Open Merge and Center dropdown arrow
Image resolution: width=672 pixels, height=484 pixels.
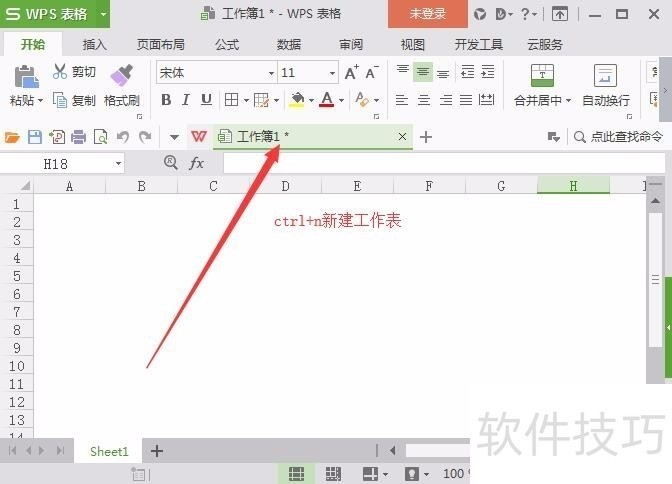569,101
